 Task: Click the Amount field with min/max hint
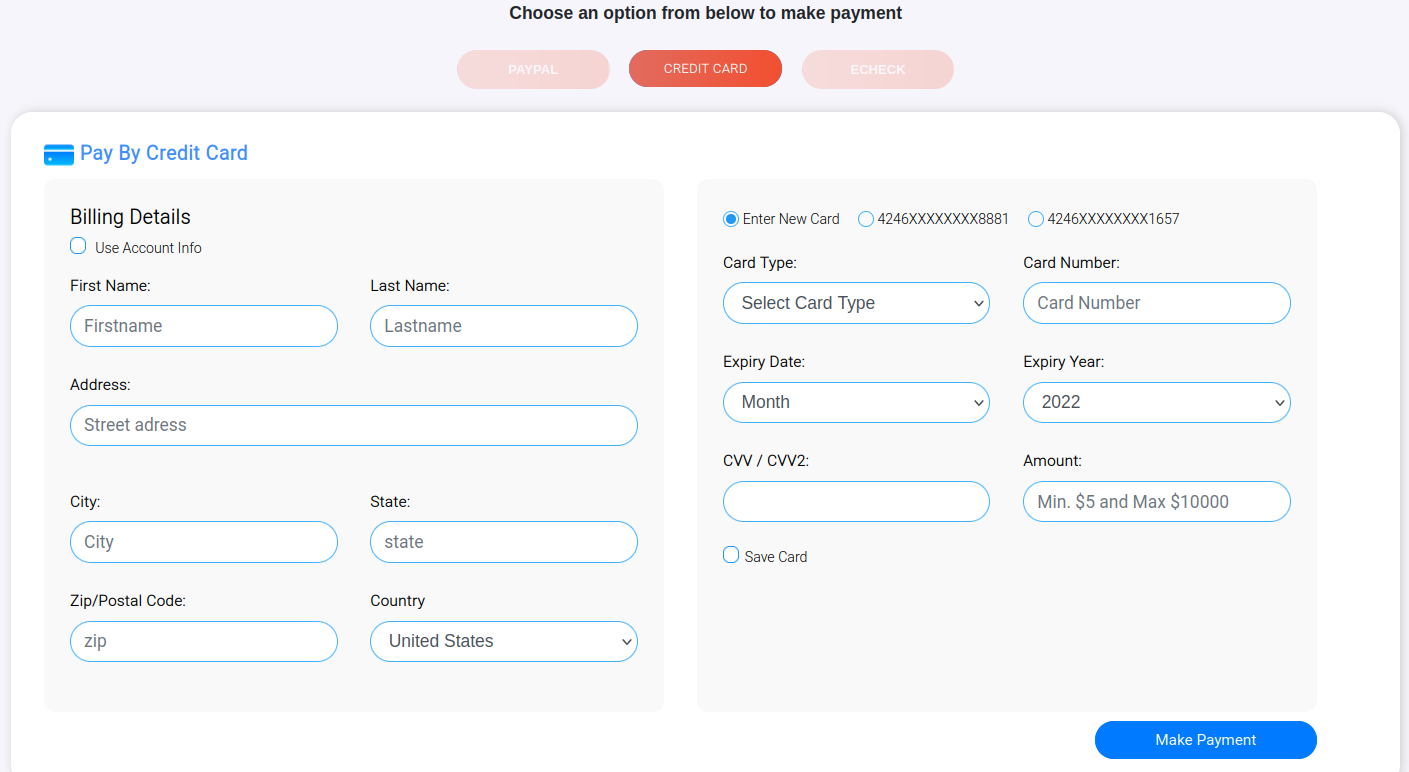(x=1157, y=501)
